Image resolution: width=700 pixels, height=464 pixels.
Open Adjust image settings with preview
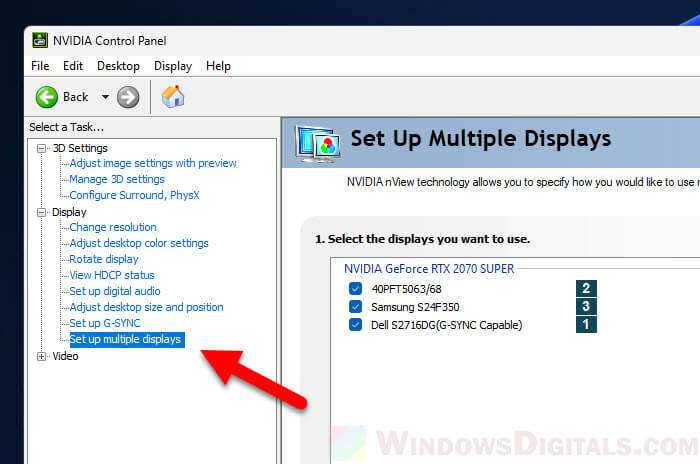pyautogui.click(x=153, y=163)
